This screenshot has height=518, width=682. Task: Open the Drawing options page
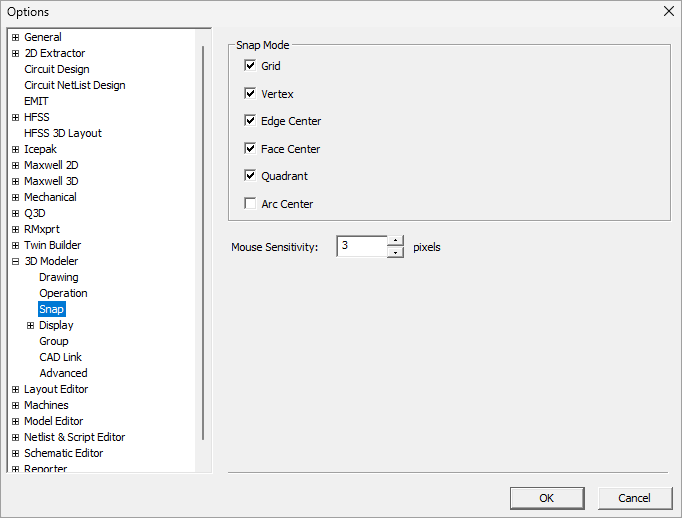(x=59, y=277)
